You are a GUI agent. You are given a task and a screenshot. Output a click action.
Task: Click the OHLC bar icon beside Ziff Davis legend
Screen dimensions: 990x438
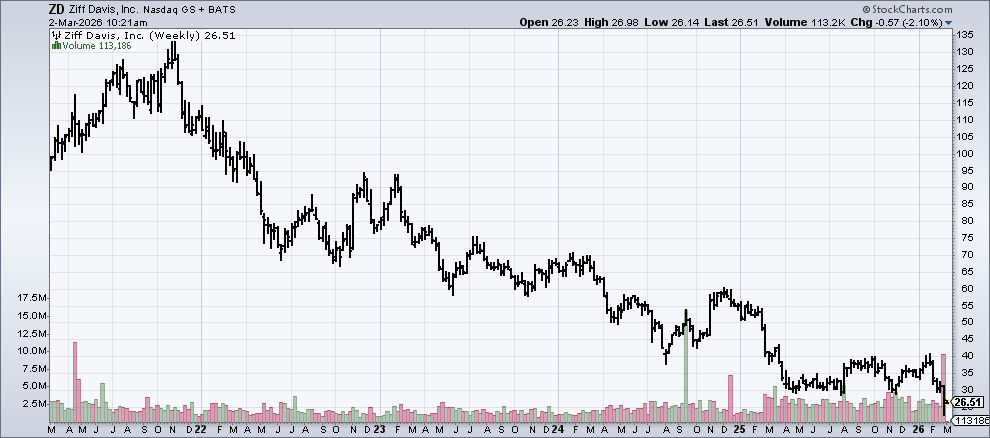[x=56, y=36]
